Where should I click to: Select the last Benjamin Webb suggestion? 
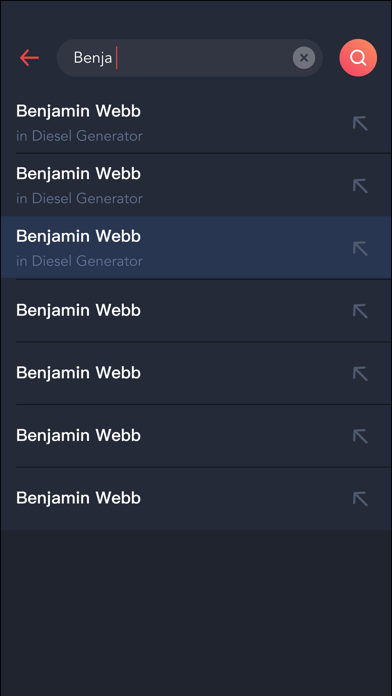click(196, 498)
